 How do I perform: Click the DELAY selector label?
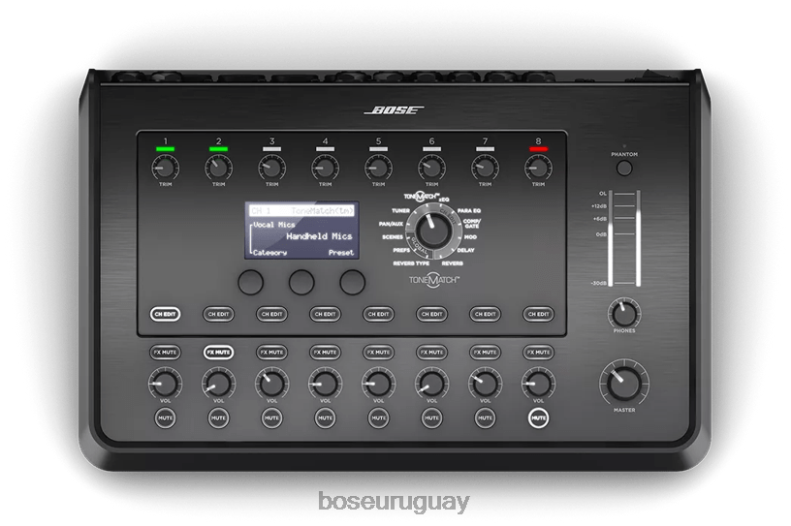(x=466, y=250)
